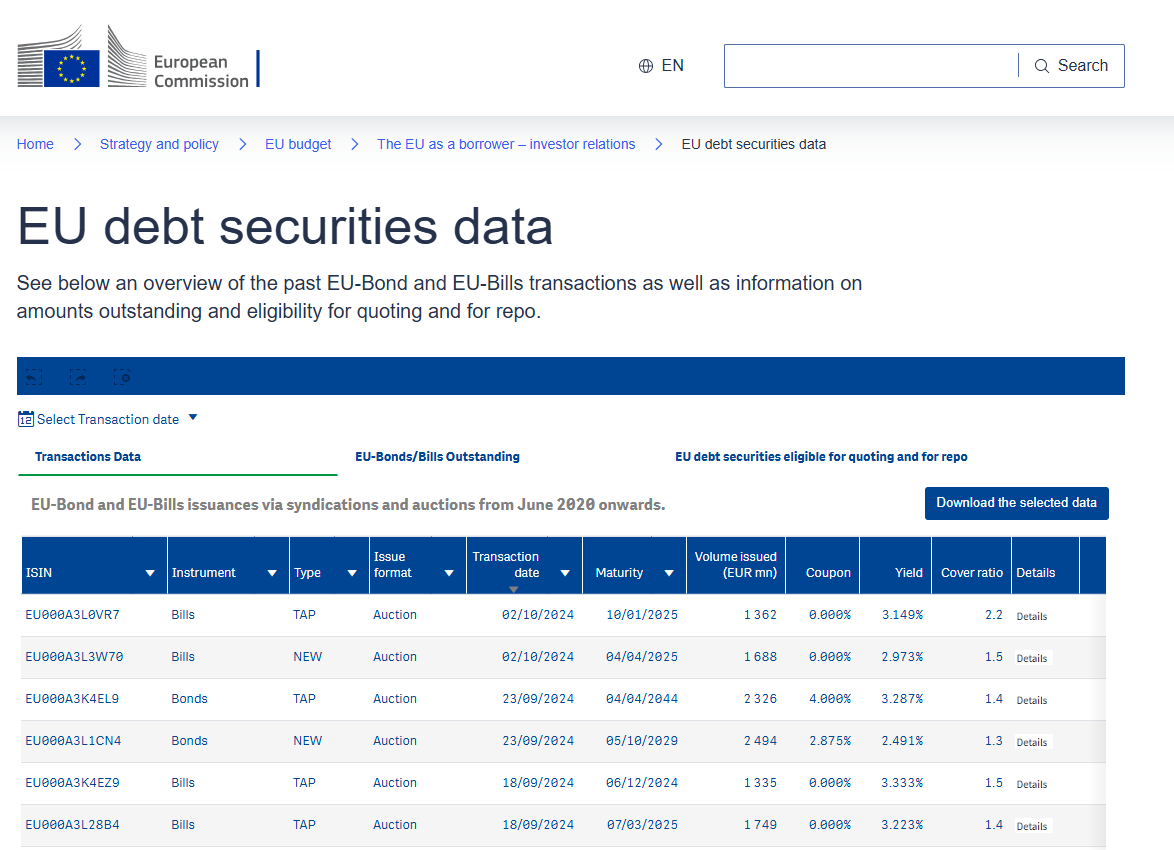
Task: Open Details for row EU000A3L1CN4
Action: click(1032, 742)
